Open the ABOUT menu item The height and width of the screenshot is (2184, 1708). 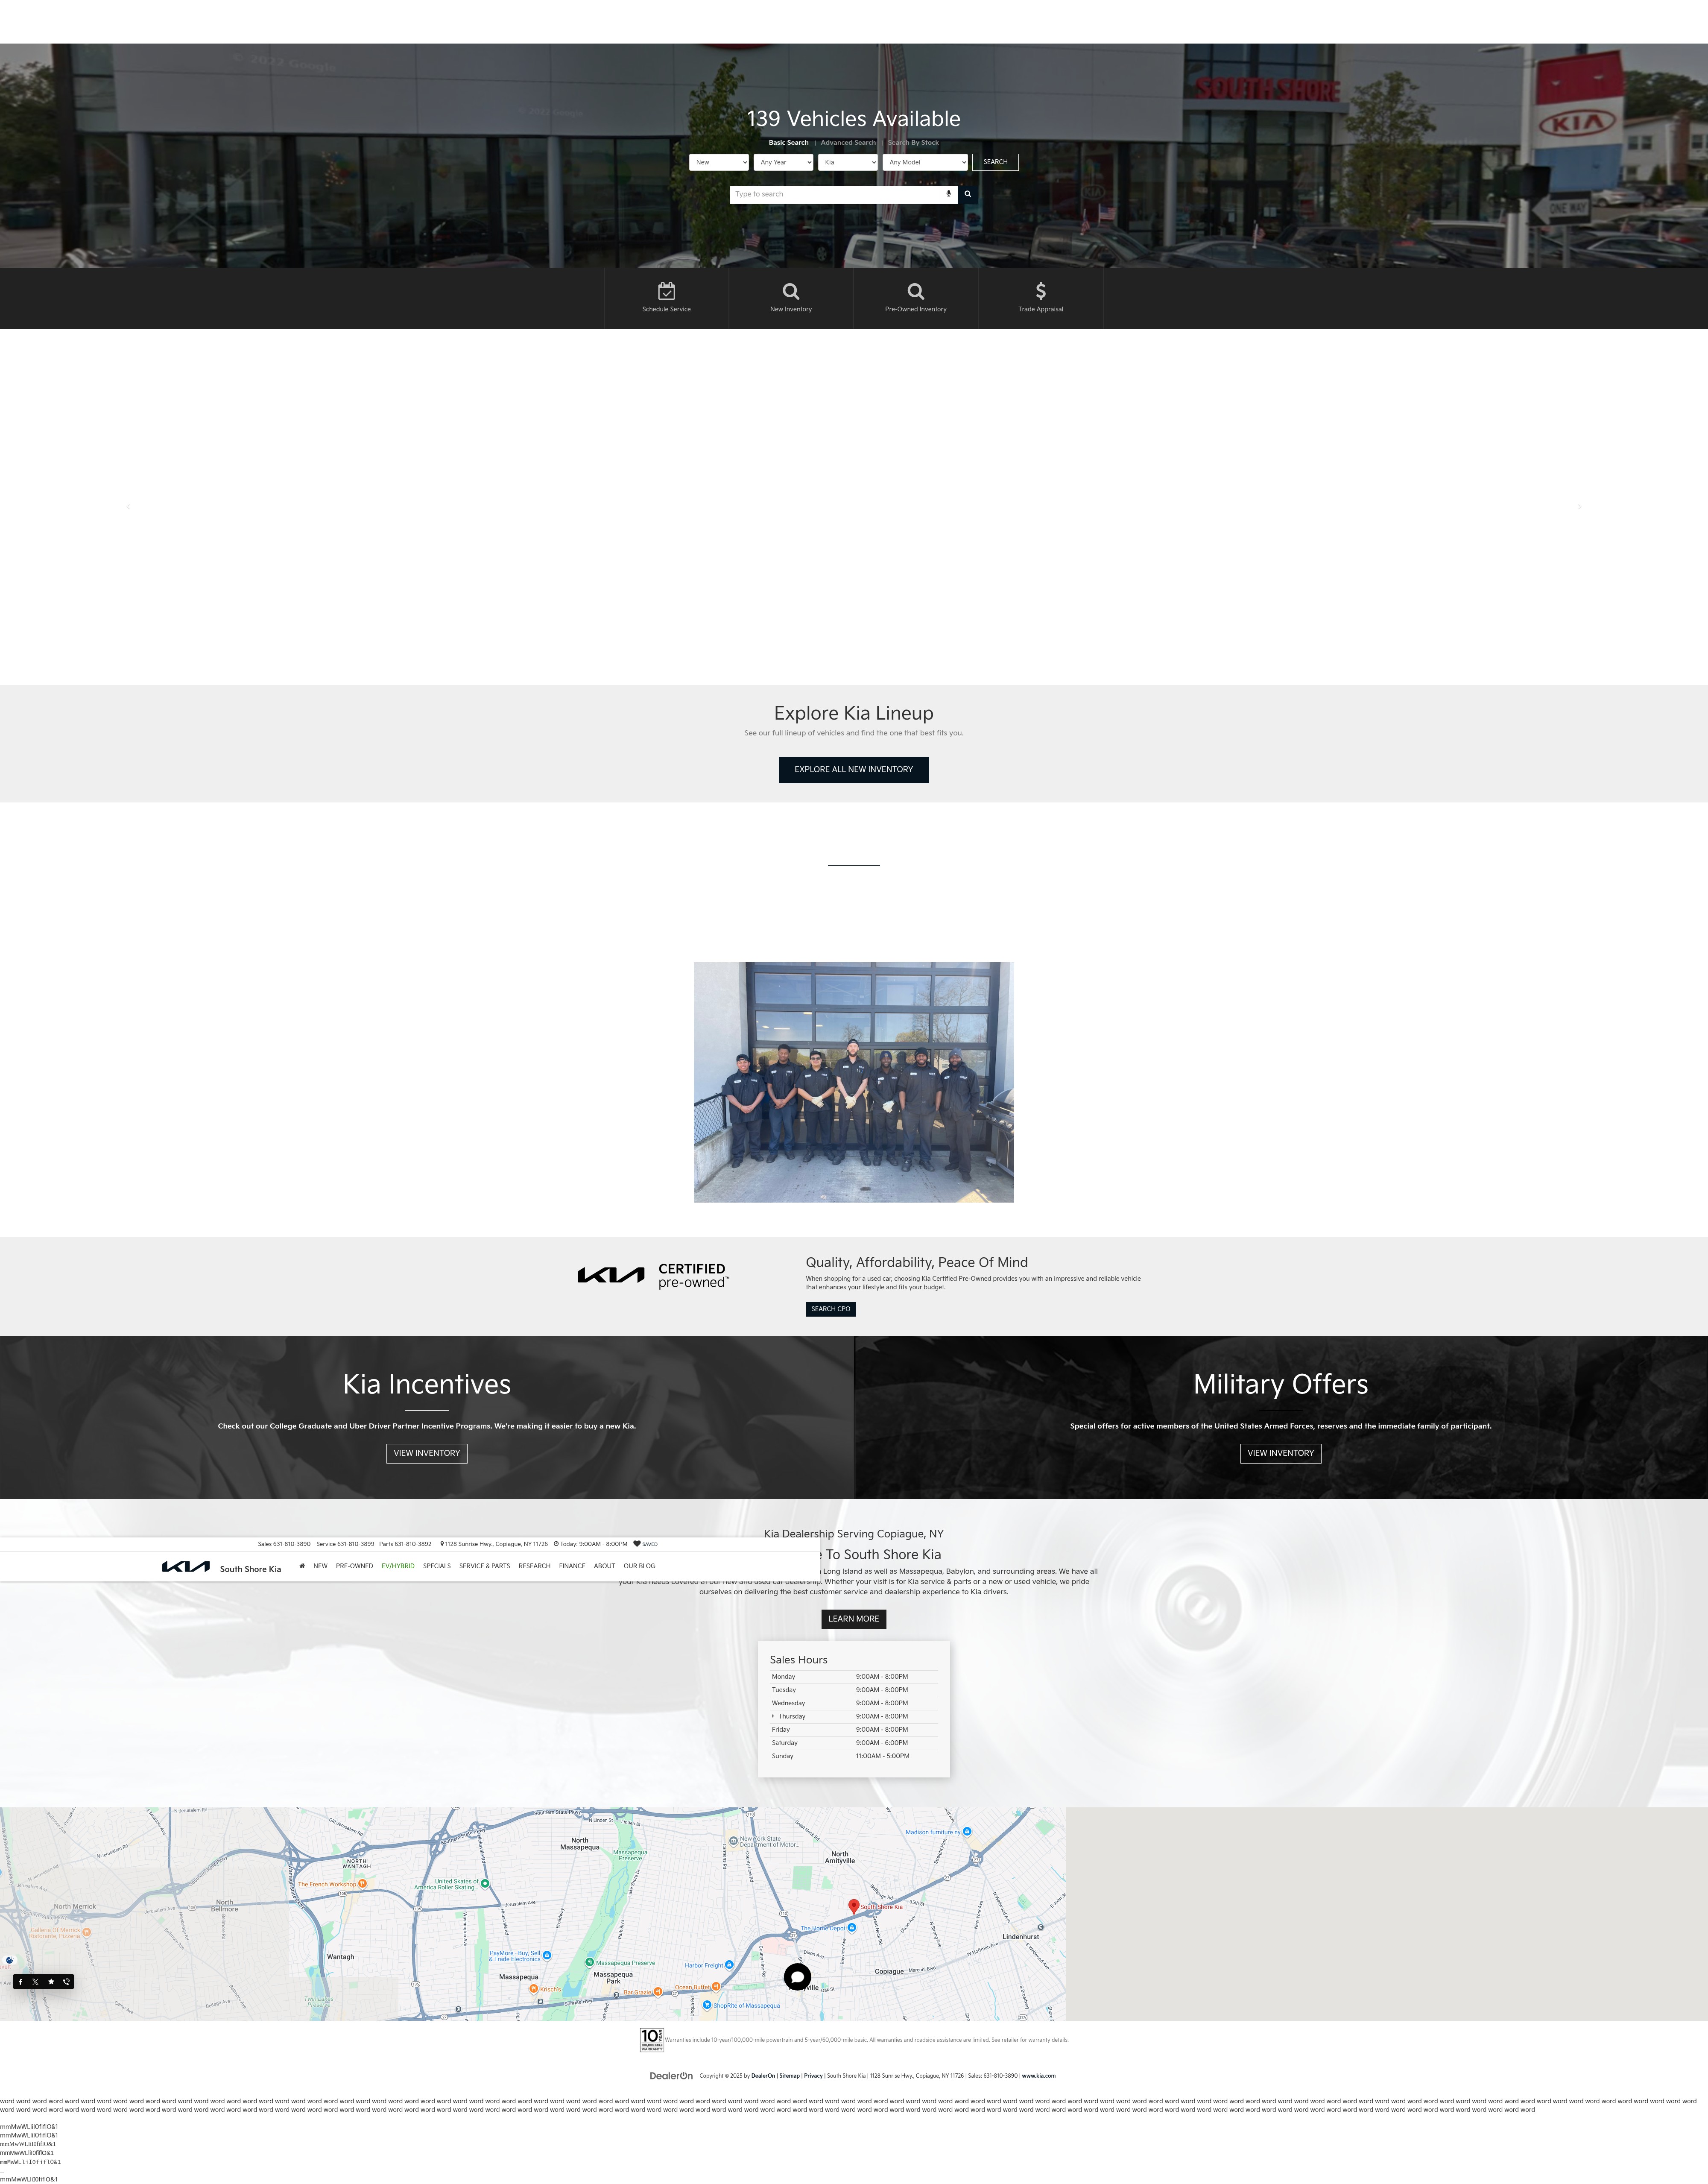[604, 1566]
